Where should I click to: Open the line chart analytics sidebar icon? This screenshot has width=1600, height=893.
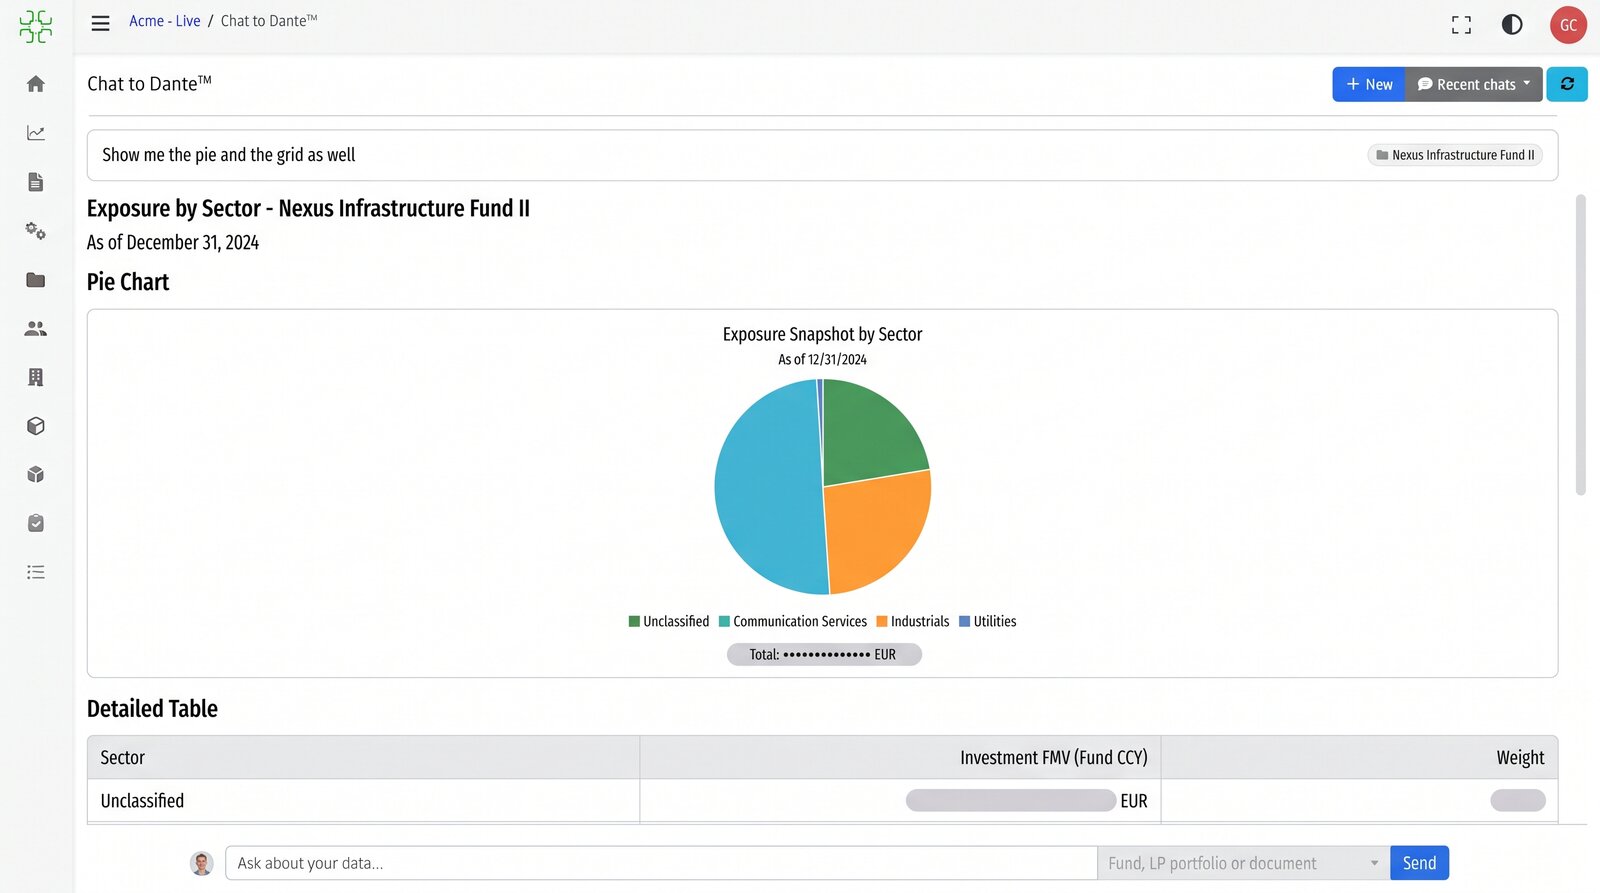coord(36,133)
